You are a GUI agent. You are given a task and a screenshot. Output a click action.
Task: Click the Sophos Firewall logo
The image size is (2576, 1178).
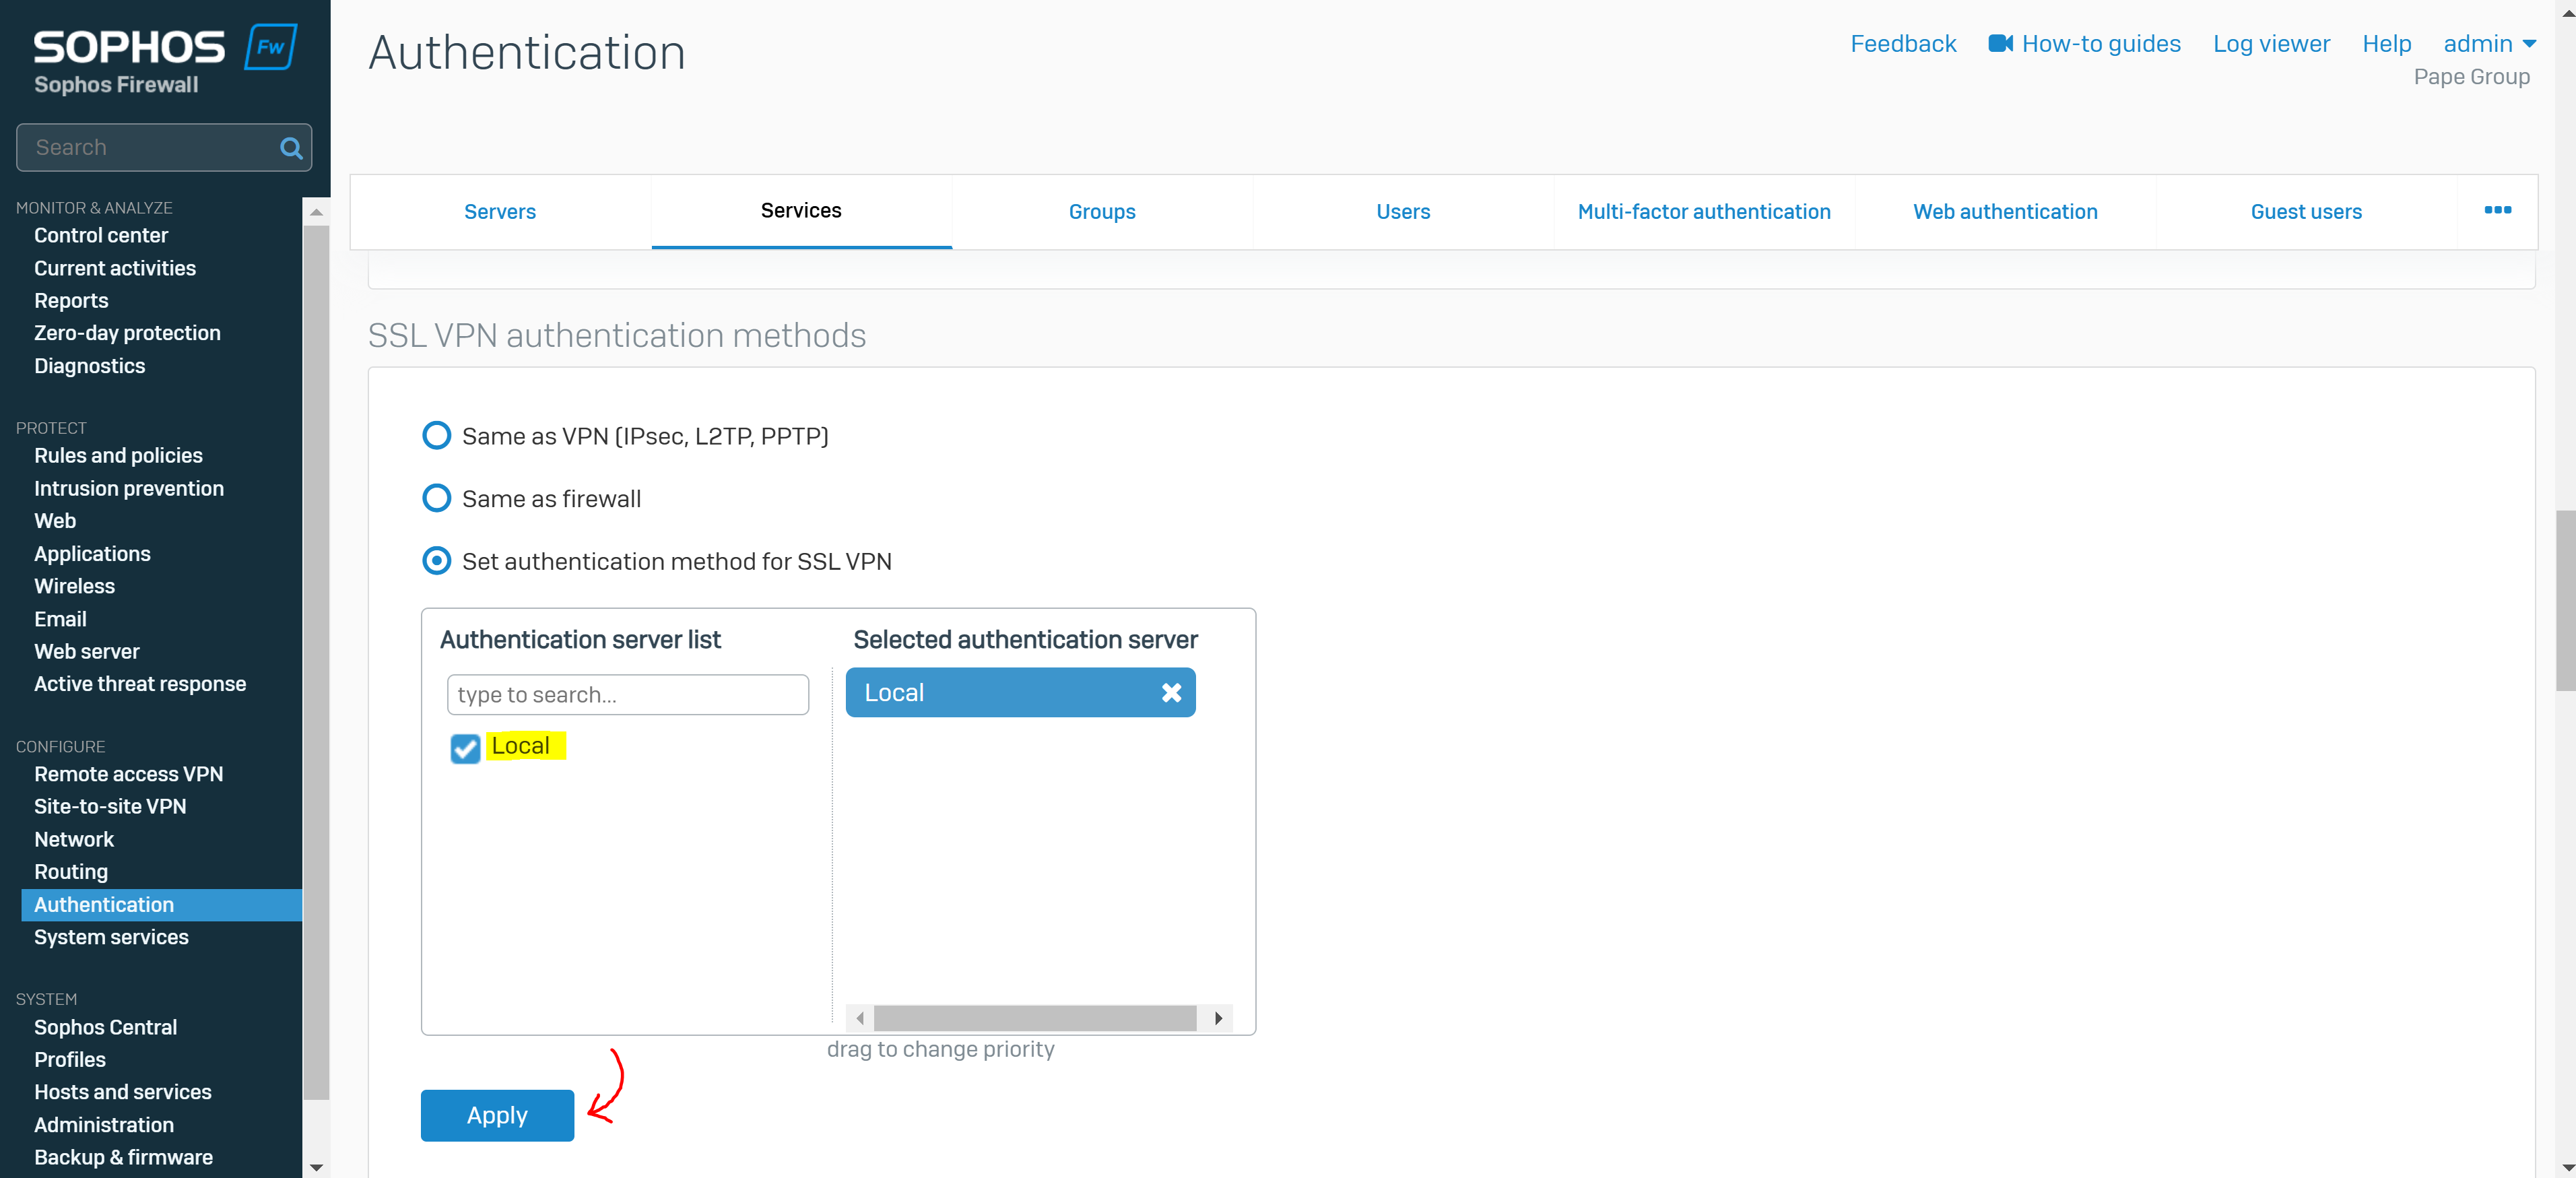[x=165, y=59]
